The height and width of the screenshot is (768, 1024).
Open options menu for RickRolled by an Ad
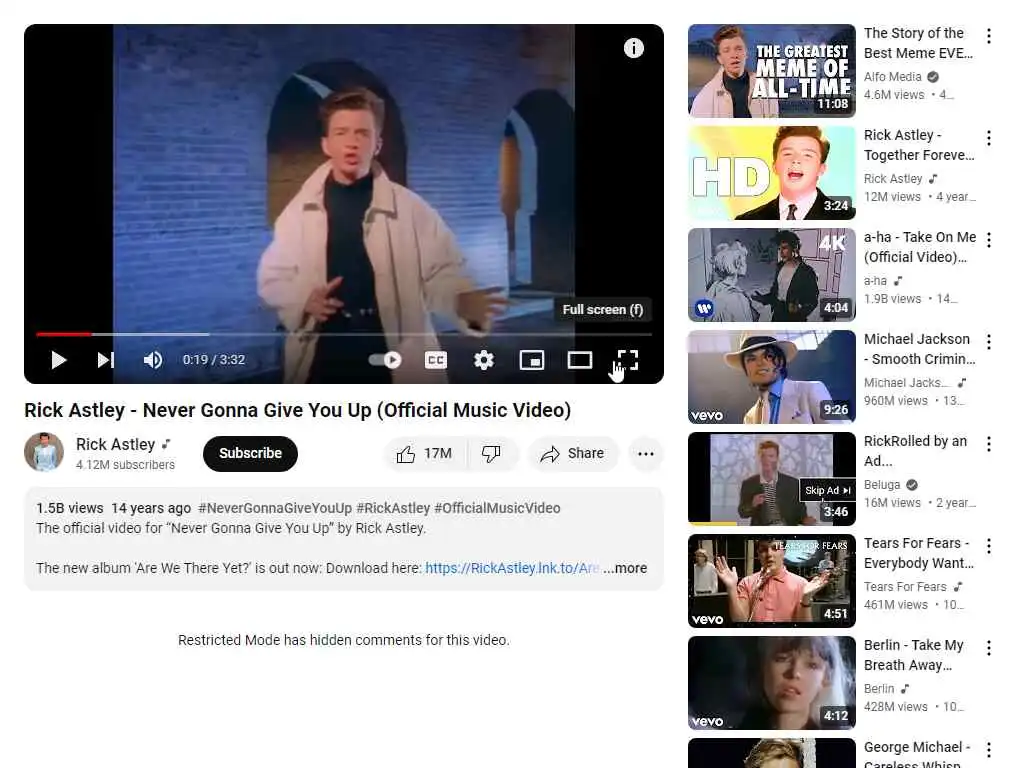pyautogui.click(x=989, y=444)
